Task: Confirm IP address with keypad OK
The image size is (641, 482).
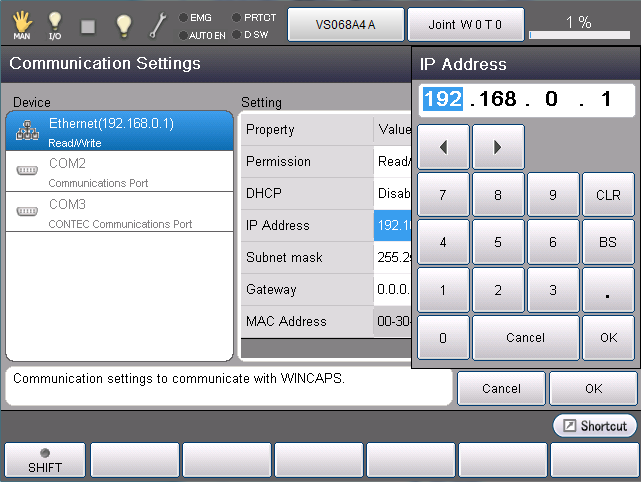Action: [609, 338]
